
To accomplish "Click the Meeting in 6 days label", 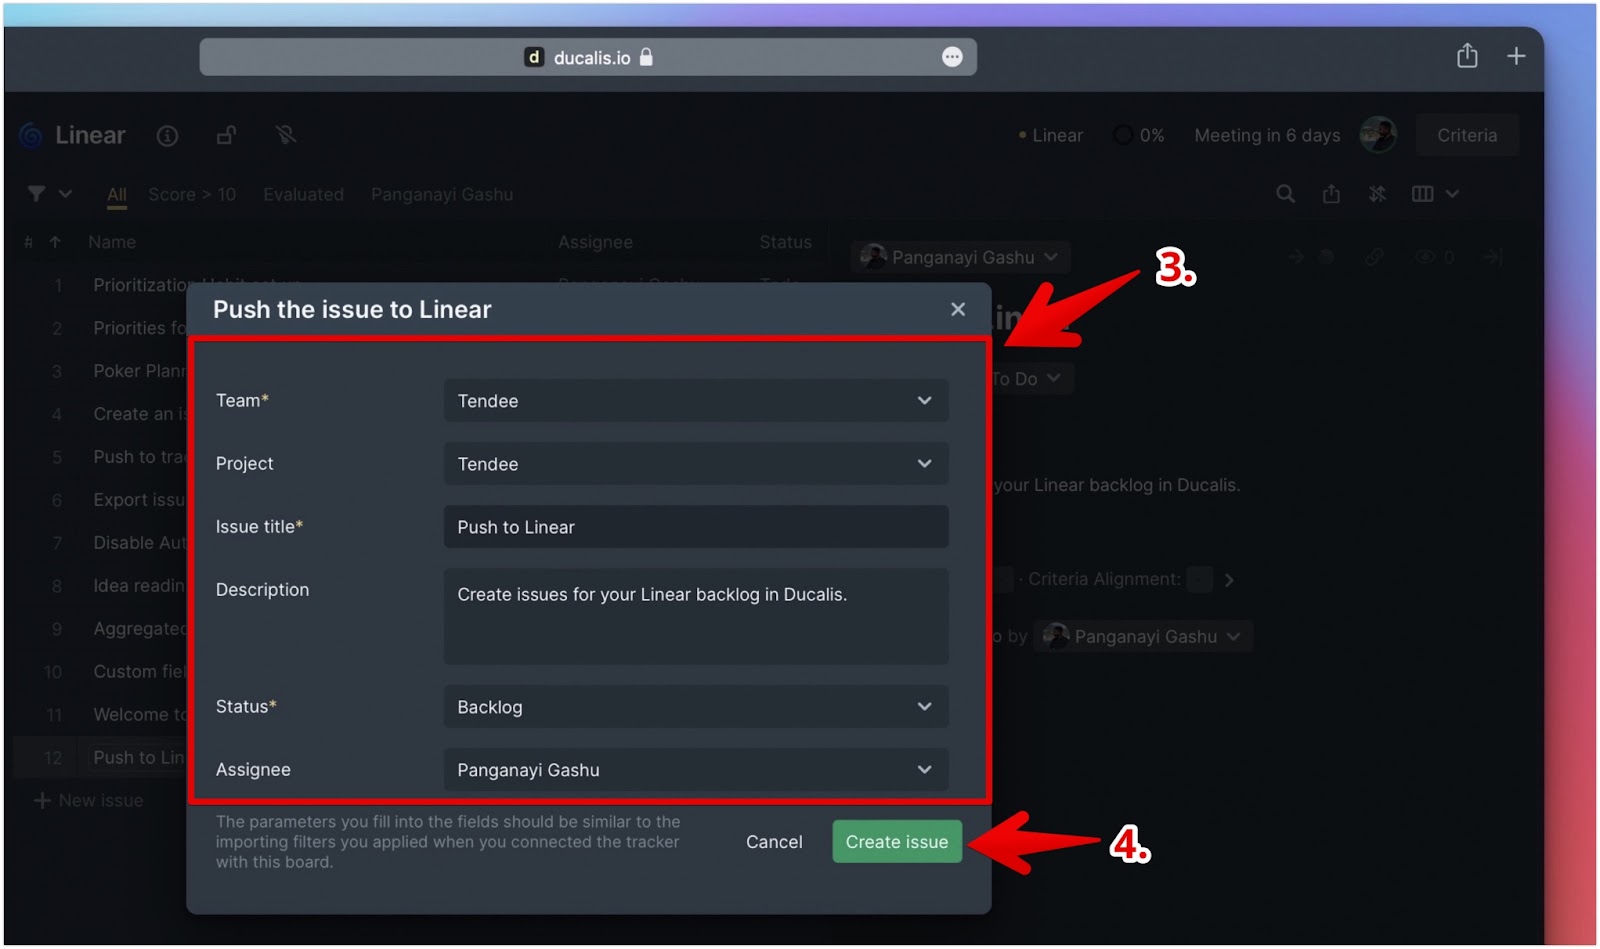I will point(1267,135).
